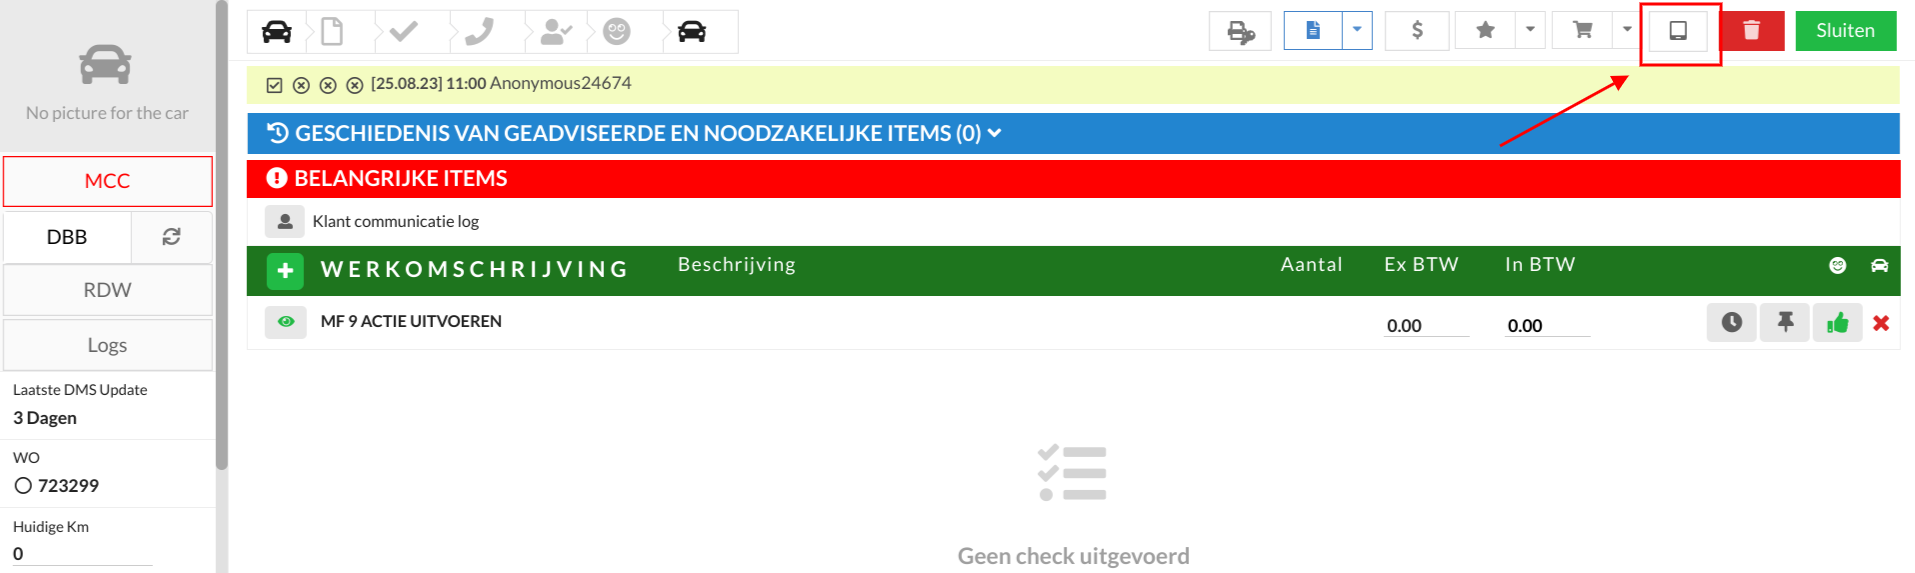Approve item with green thumbs-up
The width and height of the screenshot is (1915, 573).
coord(1838,323)
